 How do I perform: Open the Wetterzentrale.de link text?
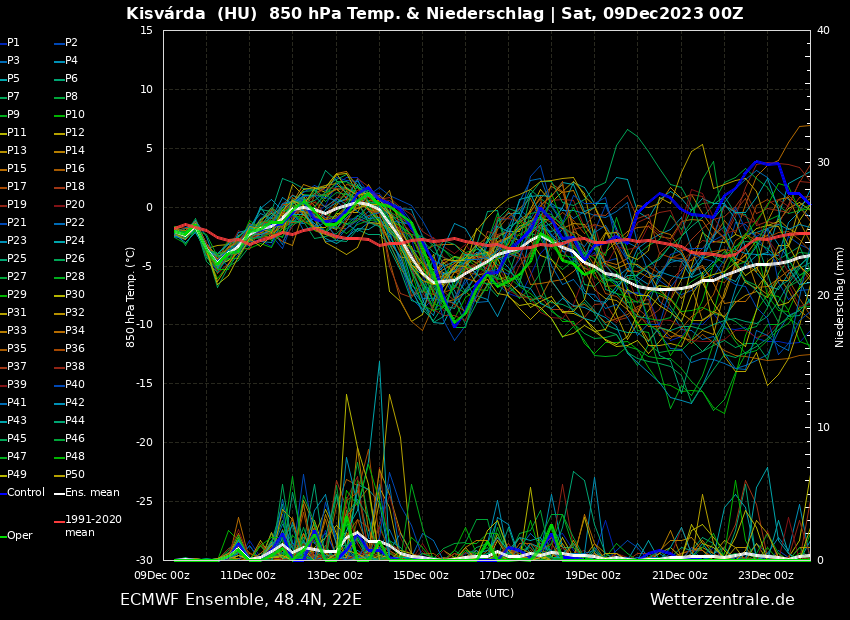(x=722, y=600)
